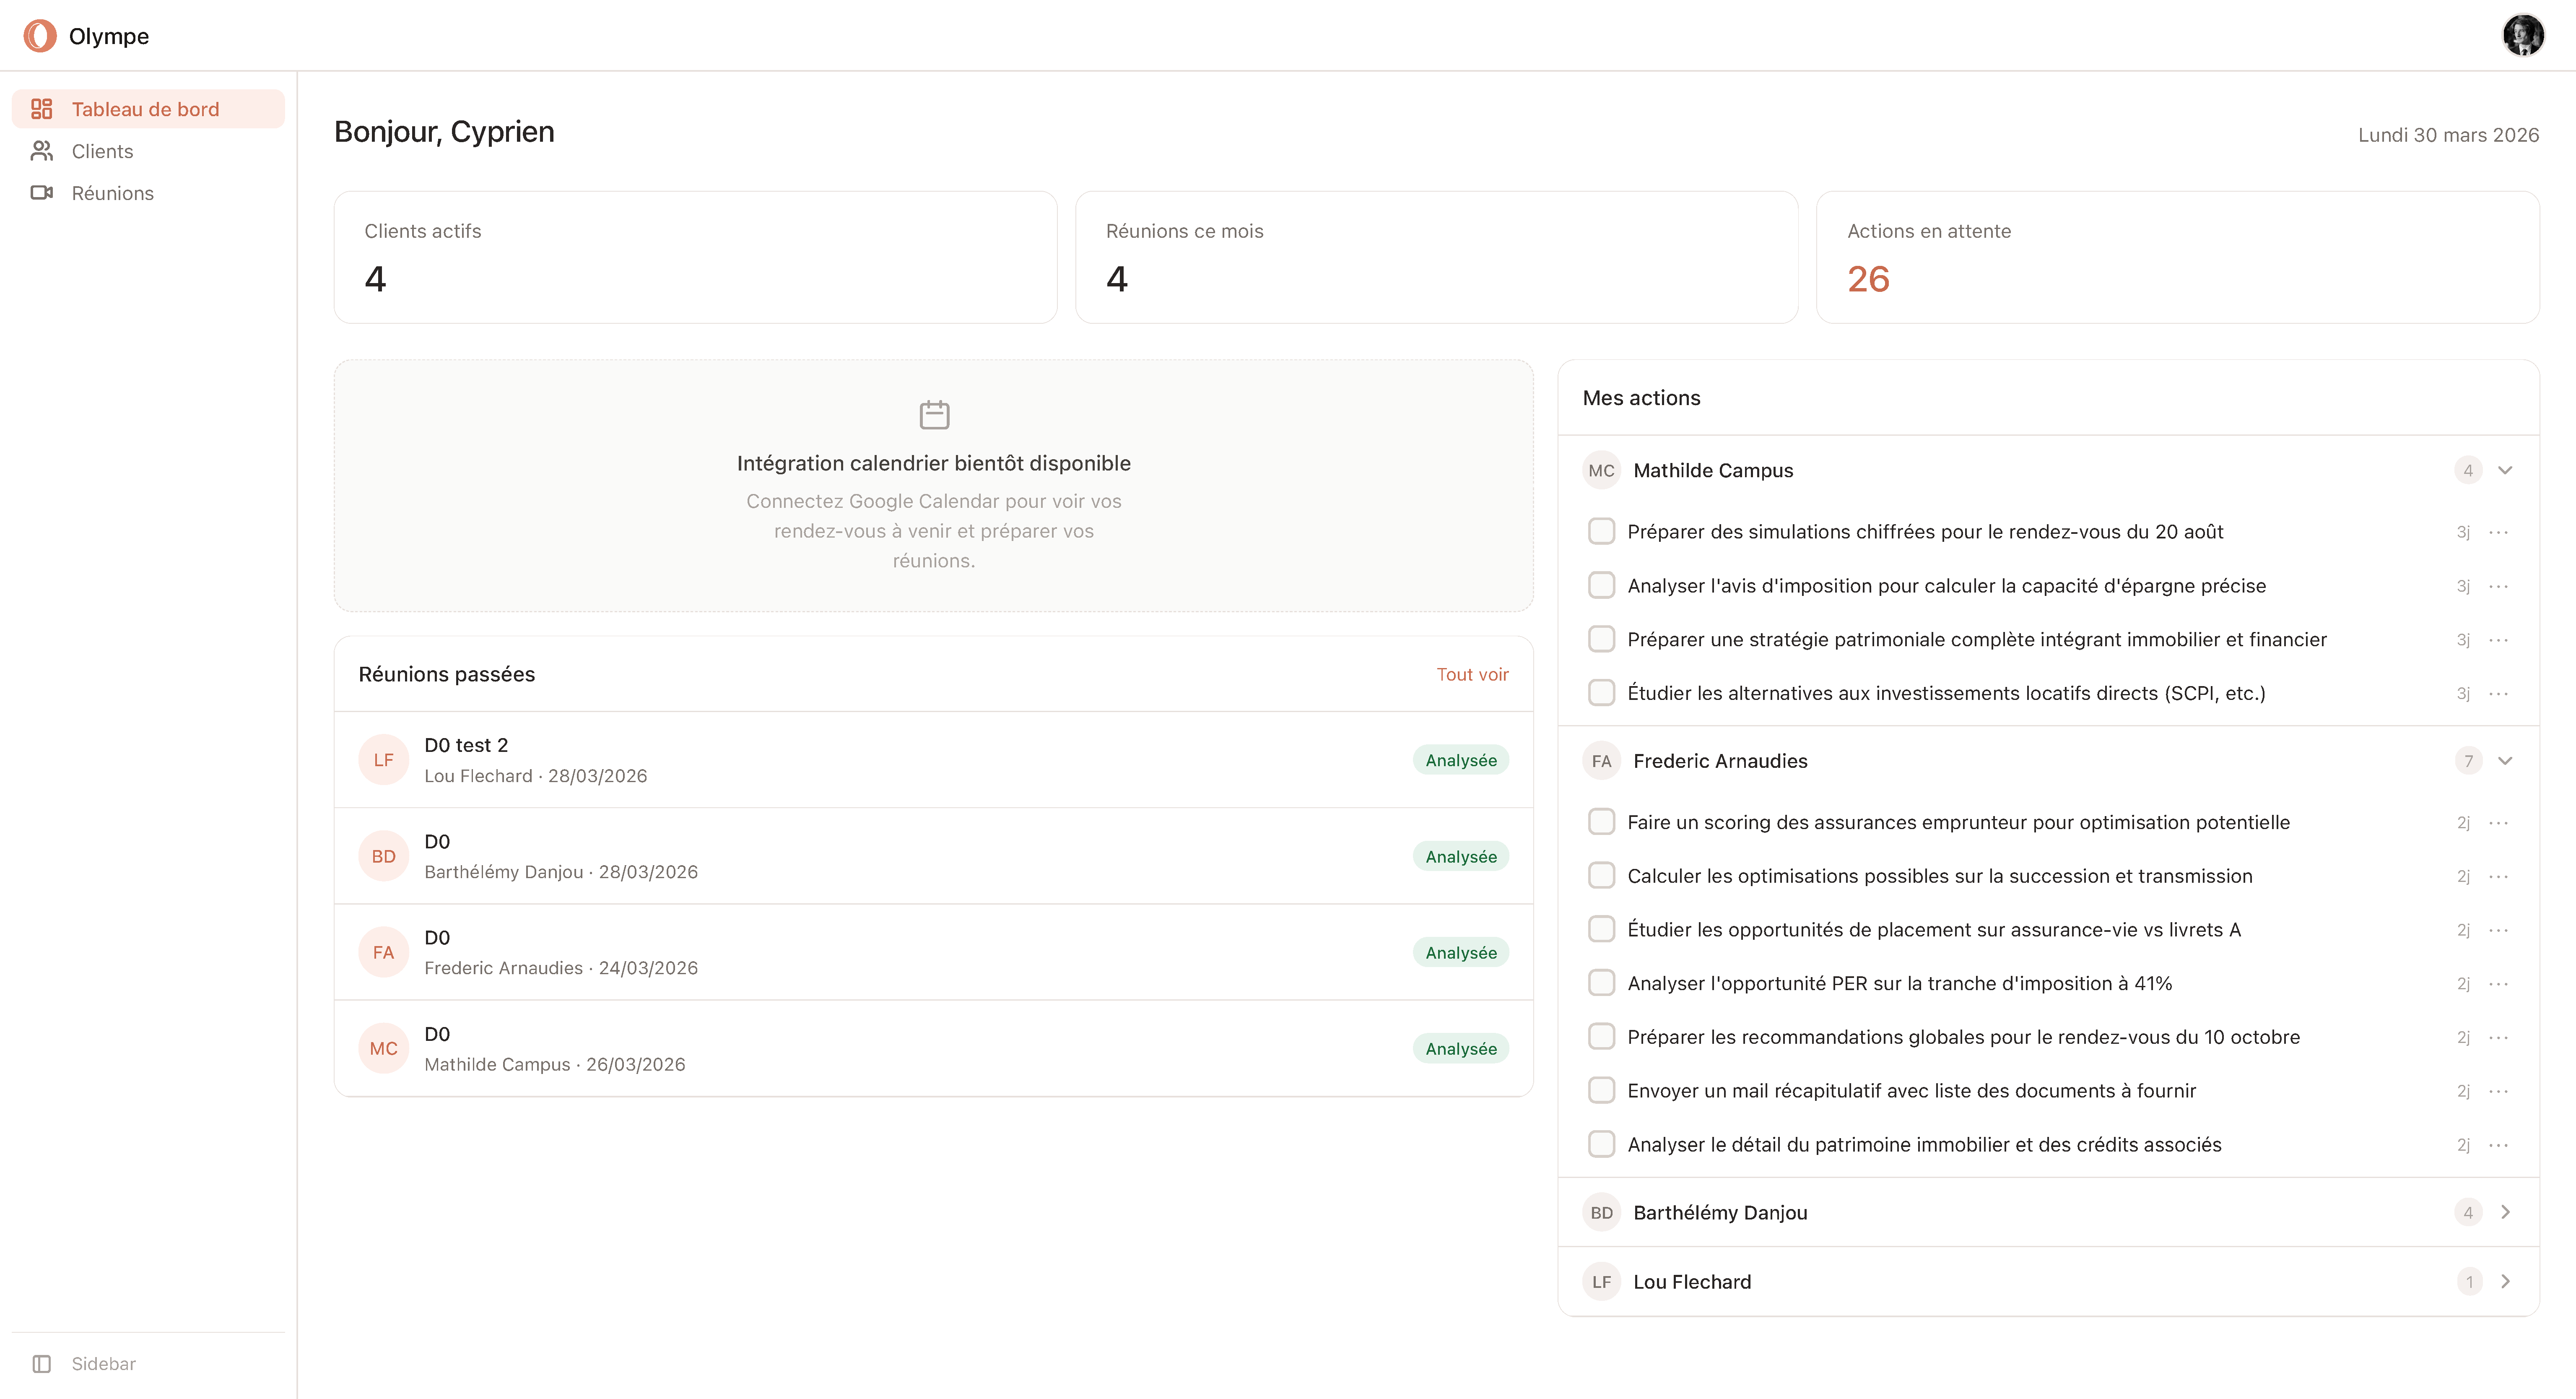Image resolution: width=2576 pixels, height=1399 pixels.
Task: Click the Réunions camera icon
Action: coord(41,192)
